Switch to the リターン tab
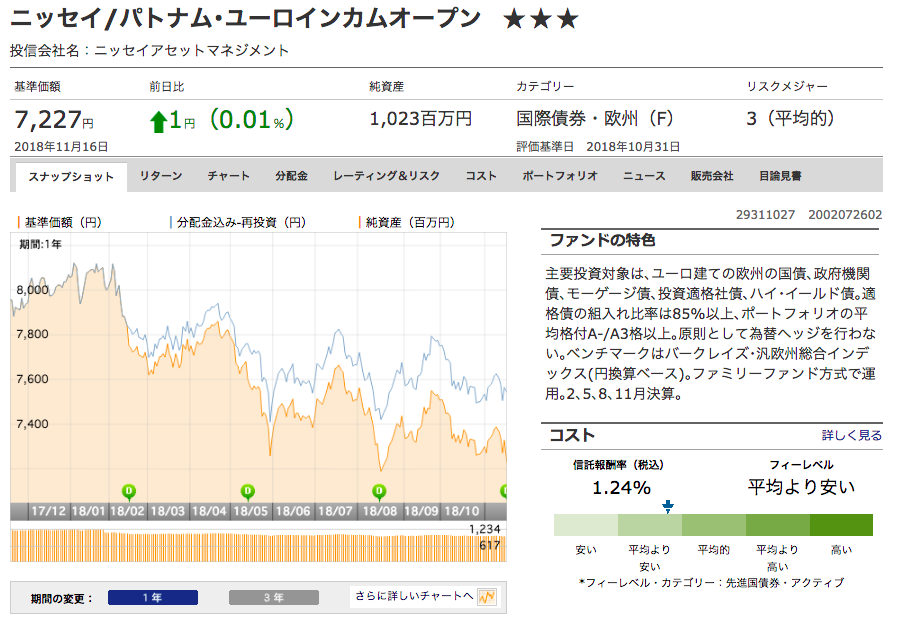902x626 pixels. point(160,176)
